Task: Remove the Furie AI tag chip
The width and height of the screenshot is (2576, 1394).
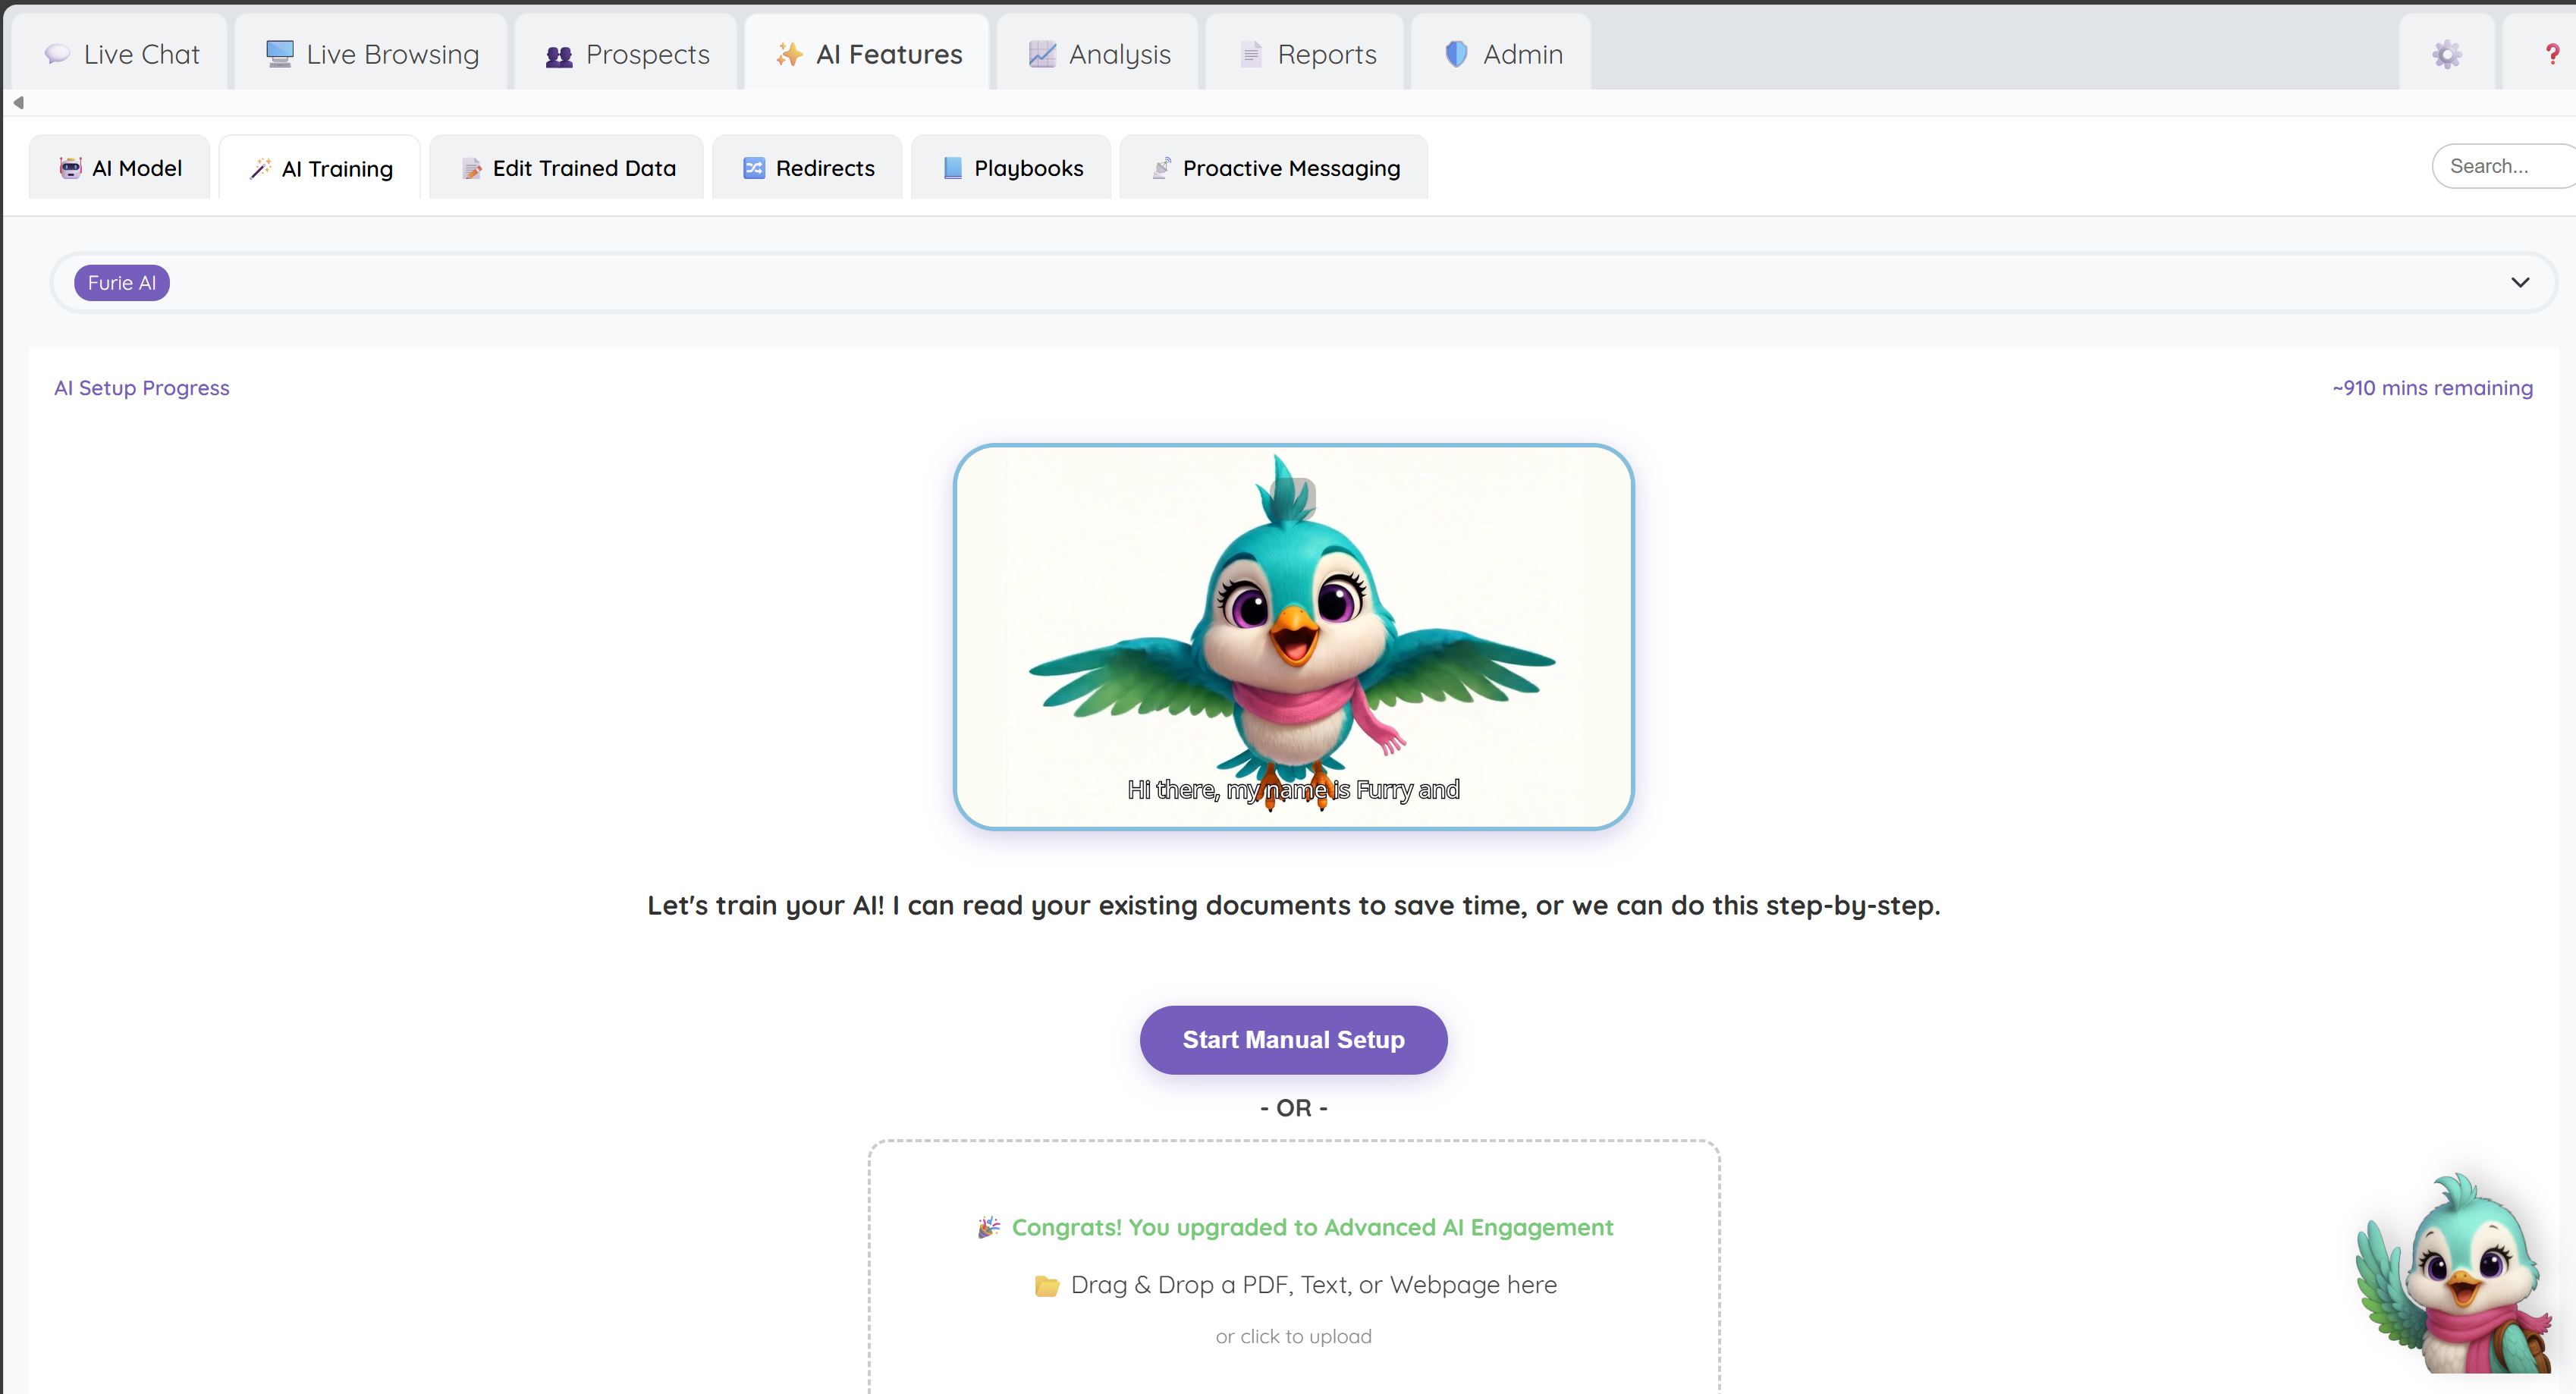Action: click(x=121, y=282)
